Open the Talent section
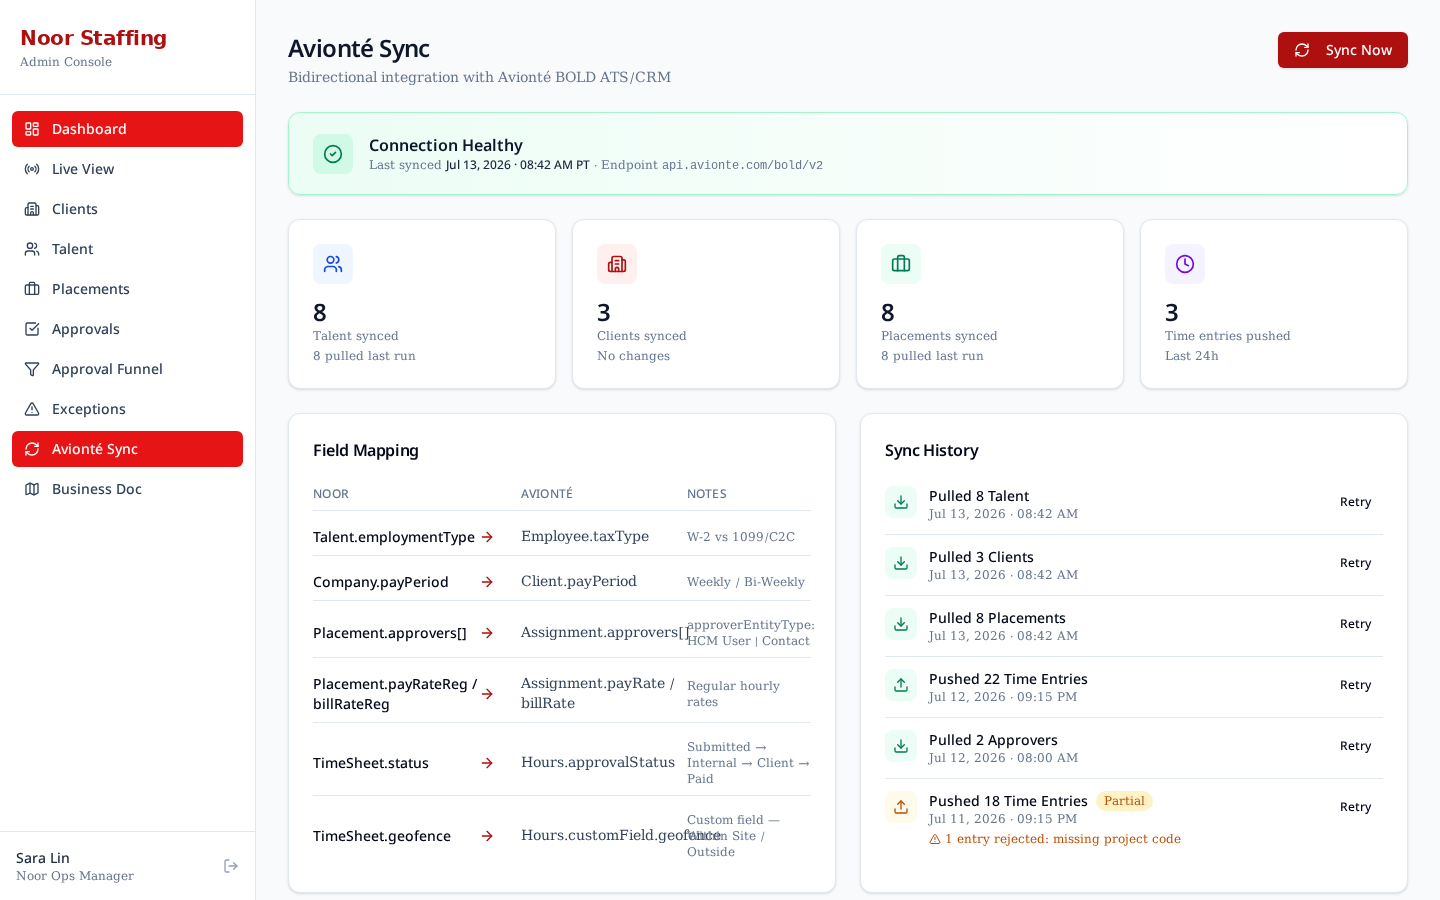Viewport: 1440px width, 900px height. pos(127,249)
